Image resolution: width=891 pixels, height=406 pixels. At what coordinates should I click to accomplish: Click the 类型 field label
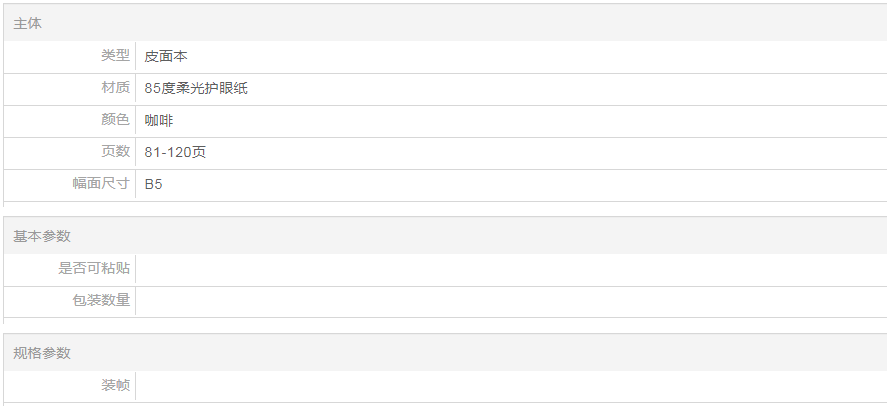pos(116,56)
